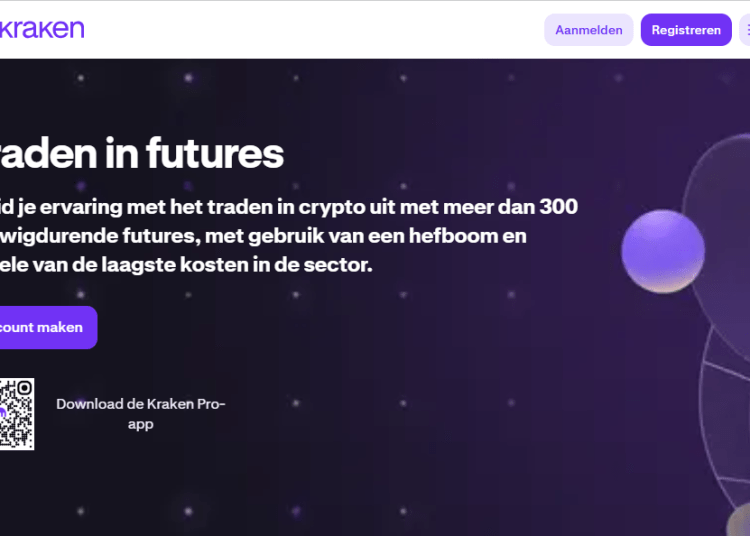The height and width of the screenshot is (536, 750).
Task: Click the 'Download de Kraken Pro-app' text
Action: tap(140, 404)
